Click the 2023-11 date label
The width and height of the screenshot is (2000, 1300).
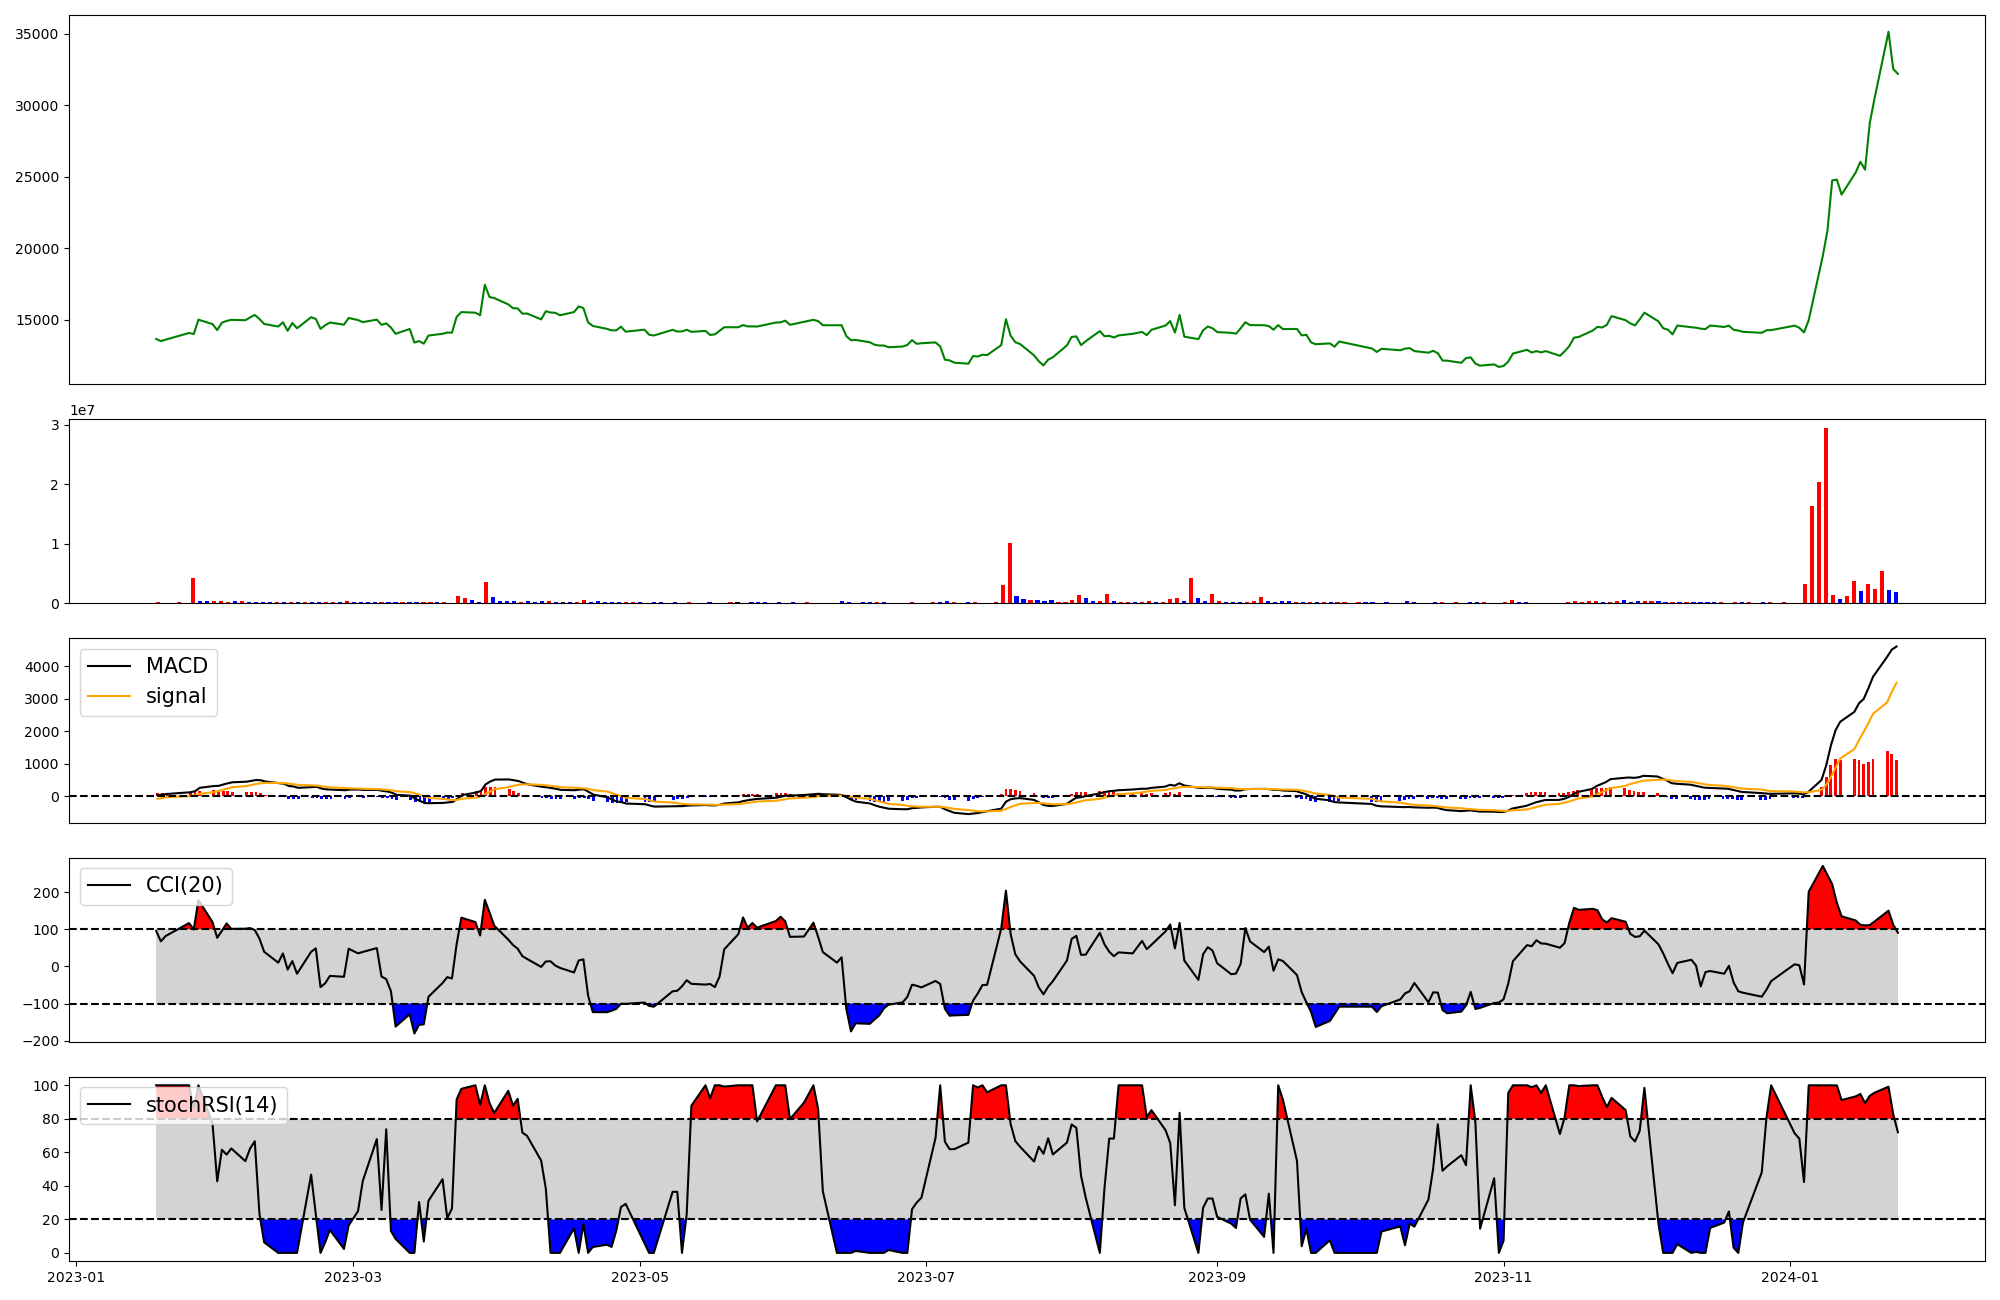pos(1503,1277)
